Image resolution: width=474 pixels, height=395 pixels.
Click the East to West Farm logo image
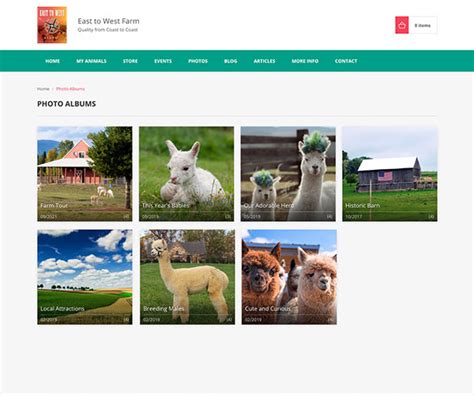pyautogui.click(x=52, y=25)
